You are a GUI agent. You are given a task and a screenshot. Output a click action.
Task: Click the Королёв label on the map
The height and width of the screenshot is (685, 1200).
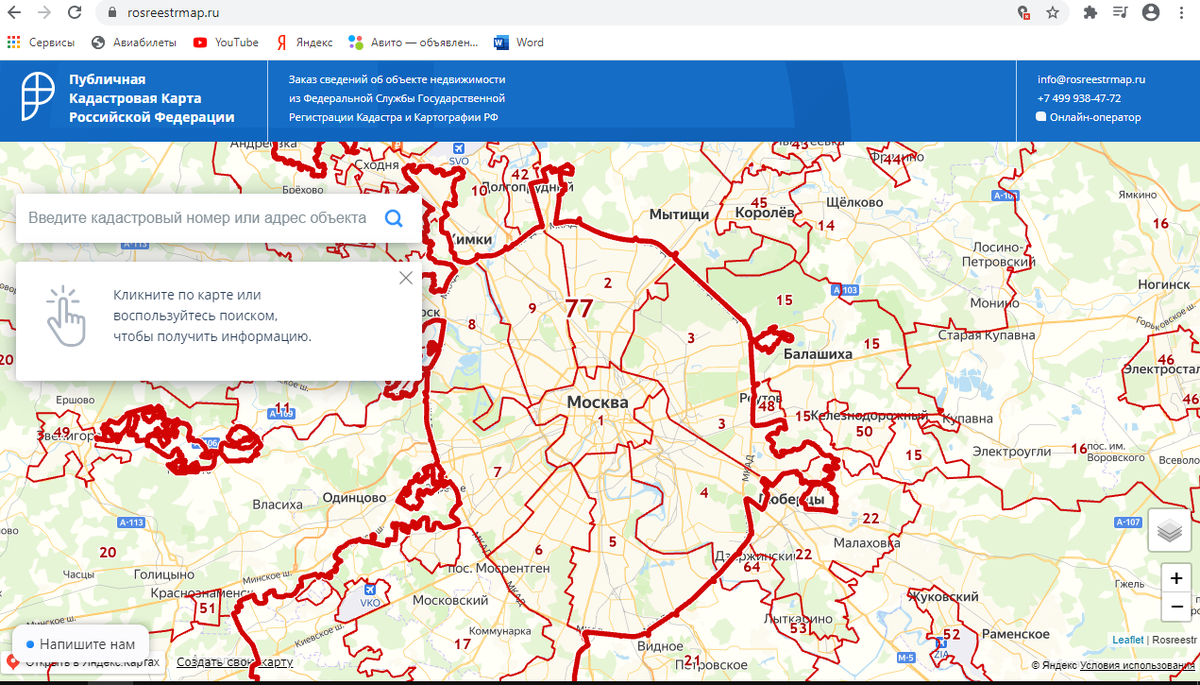764,213
